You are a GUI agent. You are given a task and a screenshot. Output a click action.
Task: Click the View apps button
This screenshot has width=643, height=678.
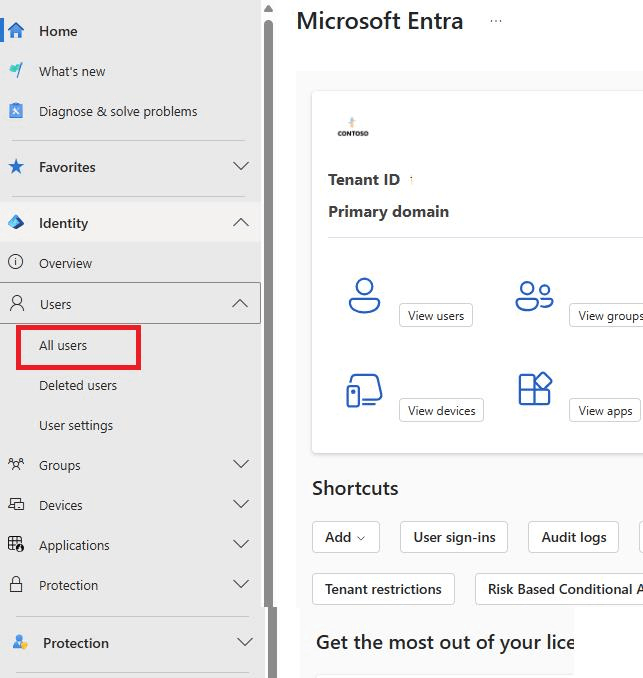[605, 410]
